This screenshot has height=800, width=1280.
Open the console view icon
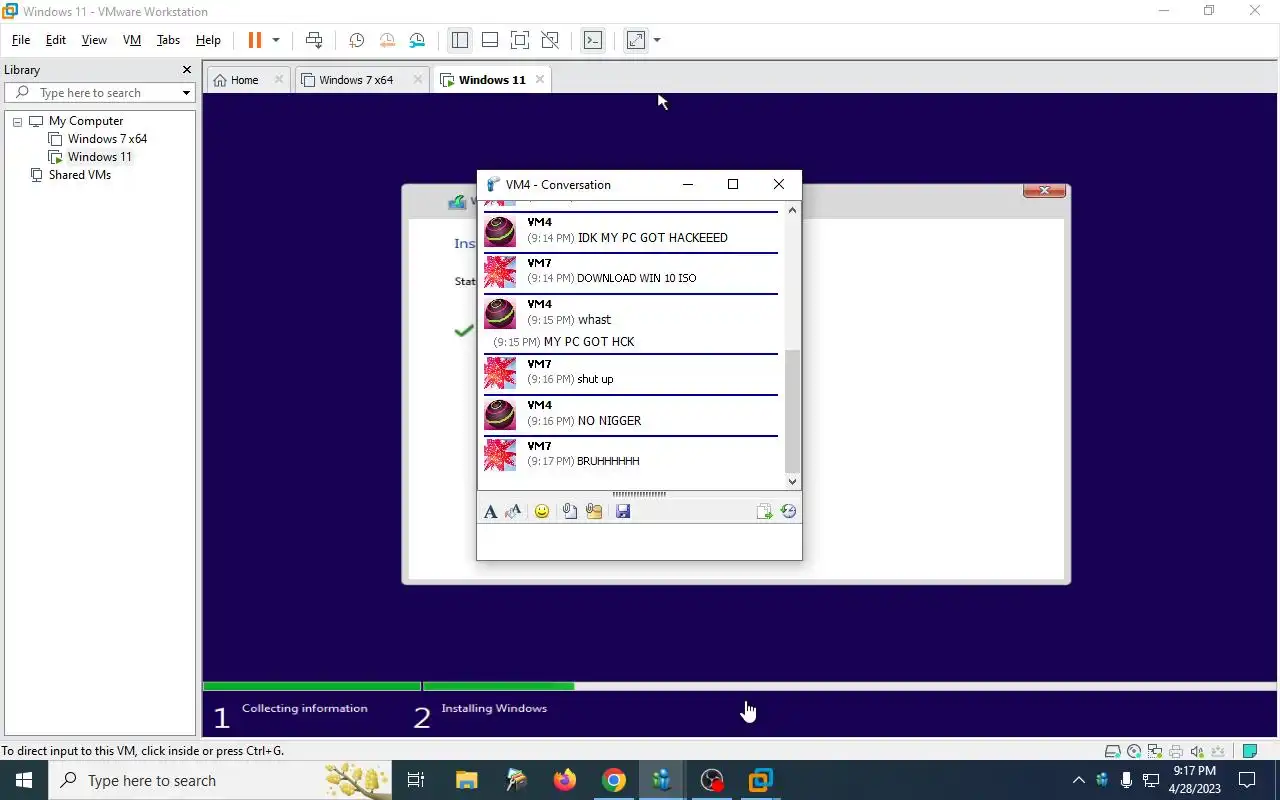(593, 40)
